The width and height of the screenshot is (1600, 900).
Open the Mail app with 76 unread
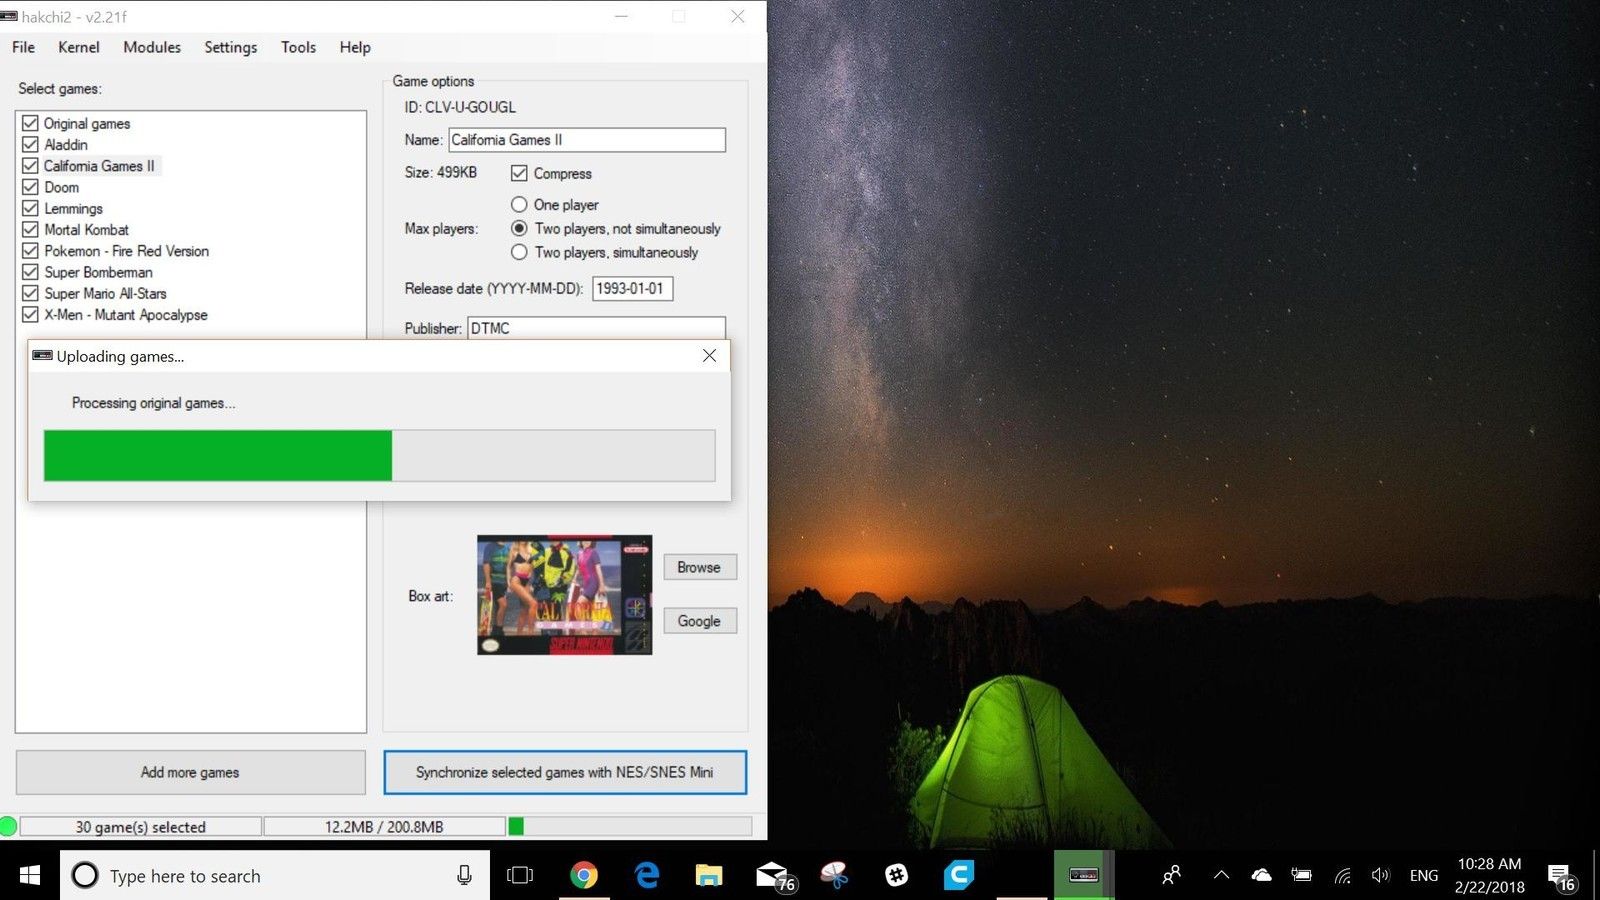[x=773, y=875]
